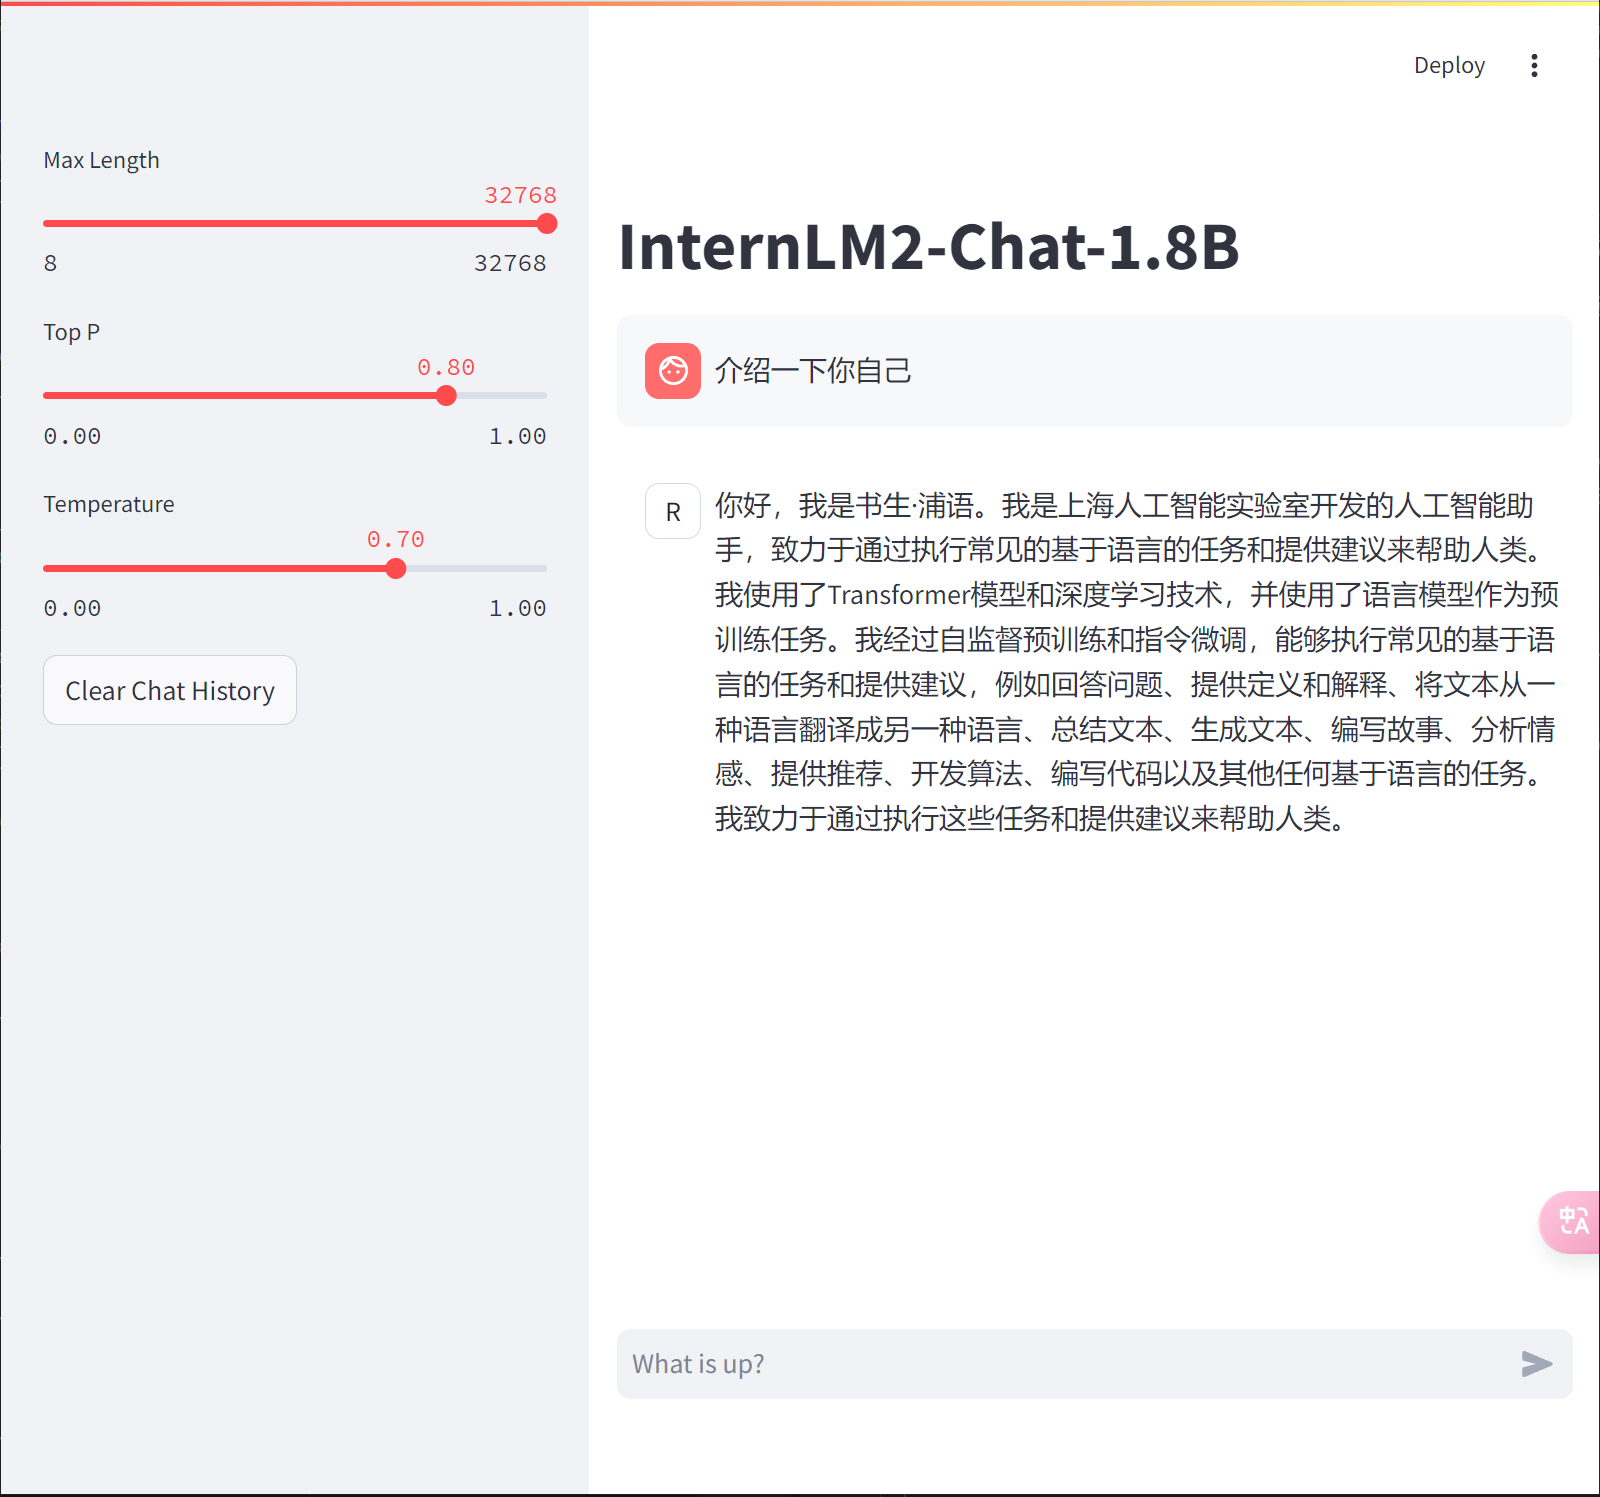Click the Max Length label

(101, 161)
